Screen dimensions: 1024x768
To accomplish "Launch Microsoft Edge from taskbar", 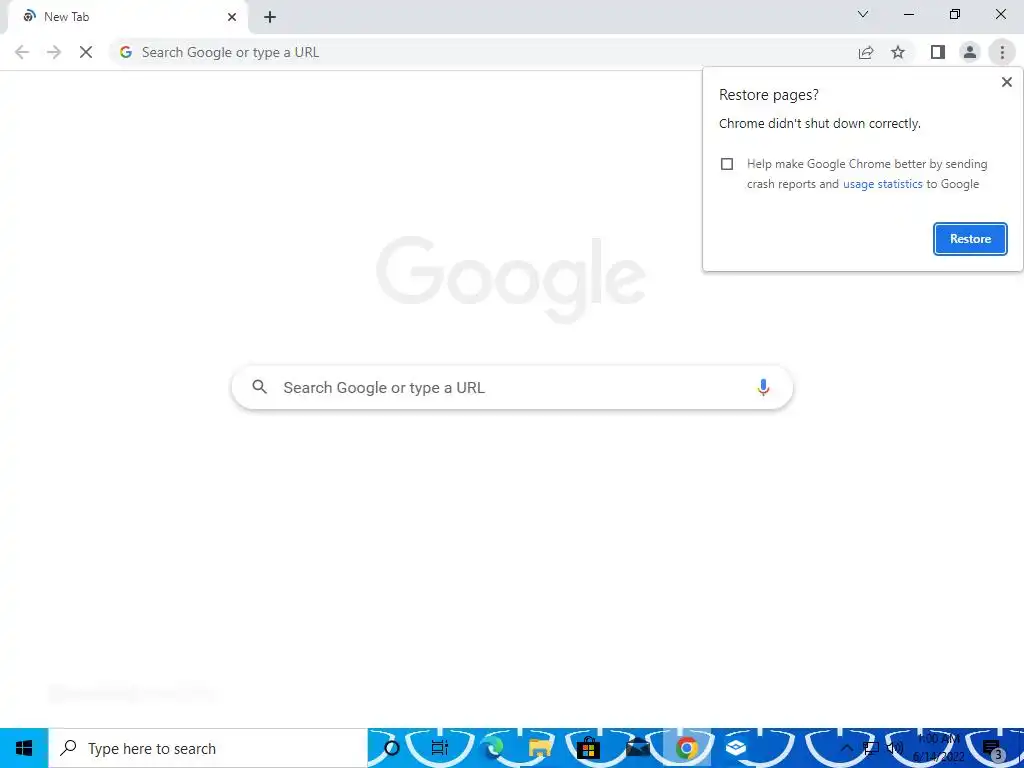I will coord(492,748).
